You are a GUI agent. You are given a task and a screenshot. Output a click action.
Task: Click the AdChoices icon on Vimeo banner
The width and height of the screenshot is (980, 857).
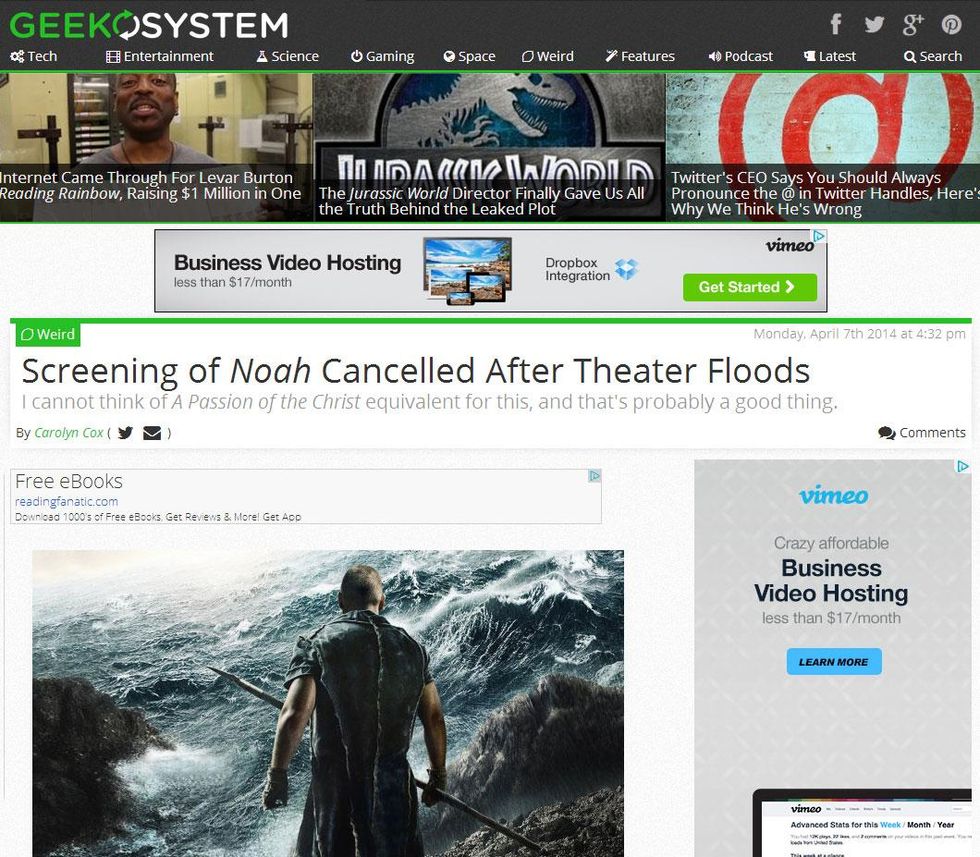tap(819, 237)
